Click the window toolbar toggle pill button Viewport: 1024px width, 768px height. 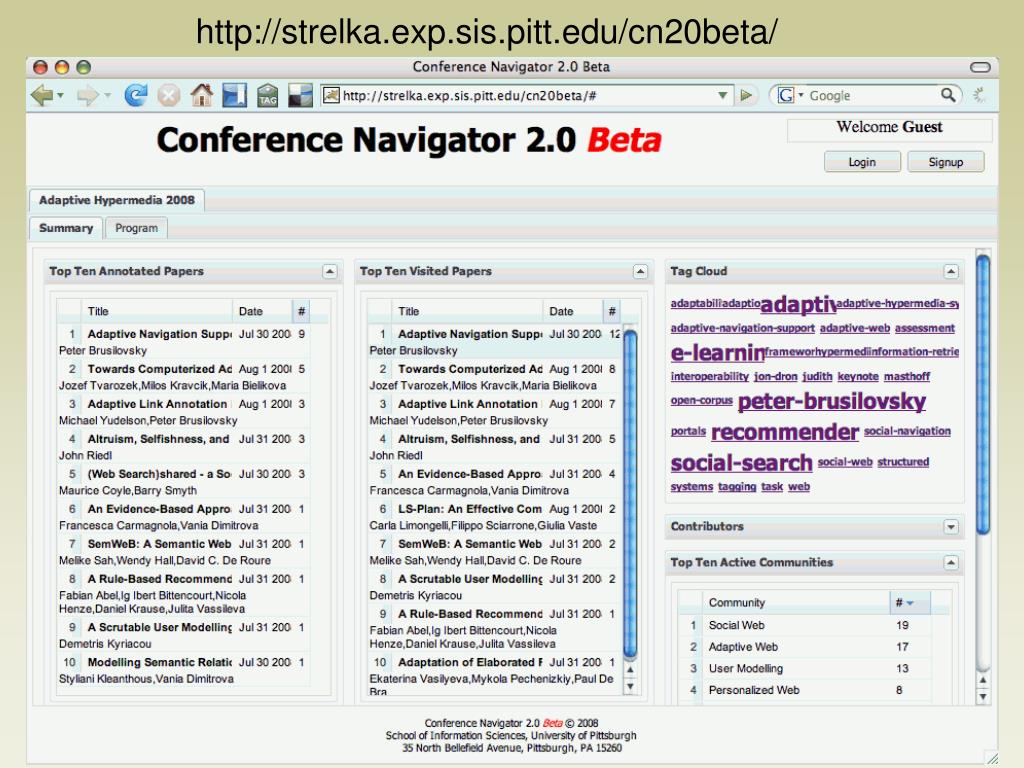pos(980,67)
